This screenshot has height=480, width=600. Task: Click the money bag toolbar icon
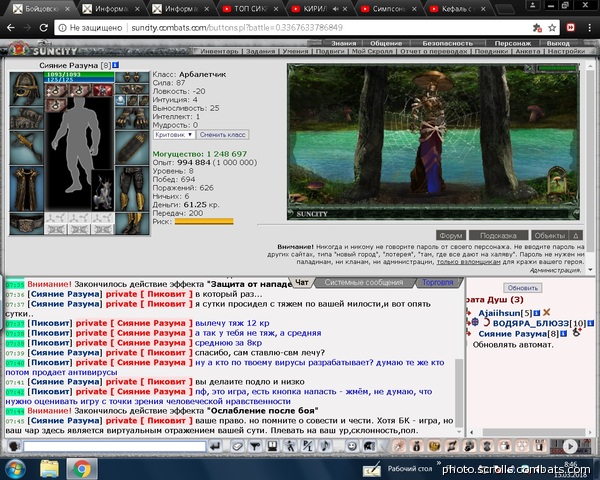click(417, 446)
